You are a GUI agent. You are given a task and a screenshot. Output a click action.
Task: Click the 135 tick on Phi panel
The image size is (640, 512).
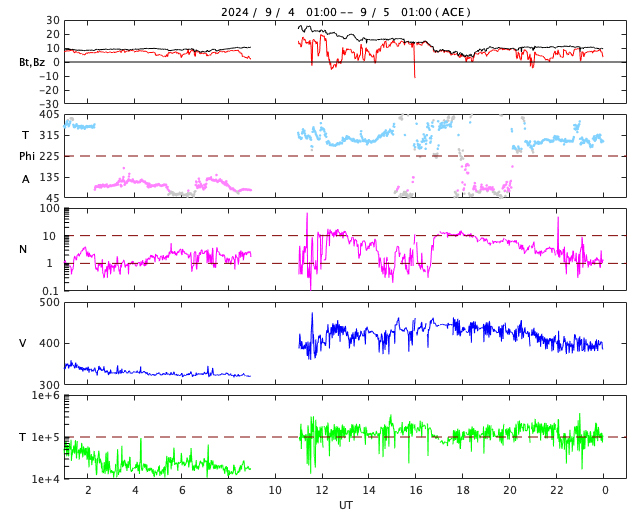(49, 177)
